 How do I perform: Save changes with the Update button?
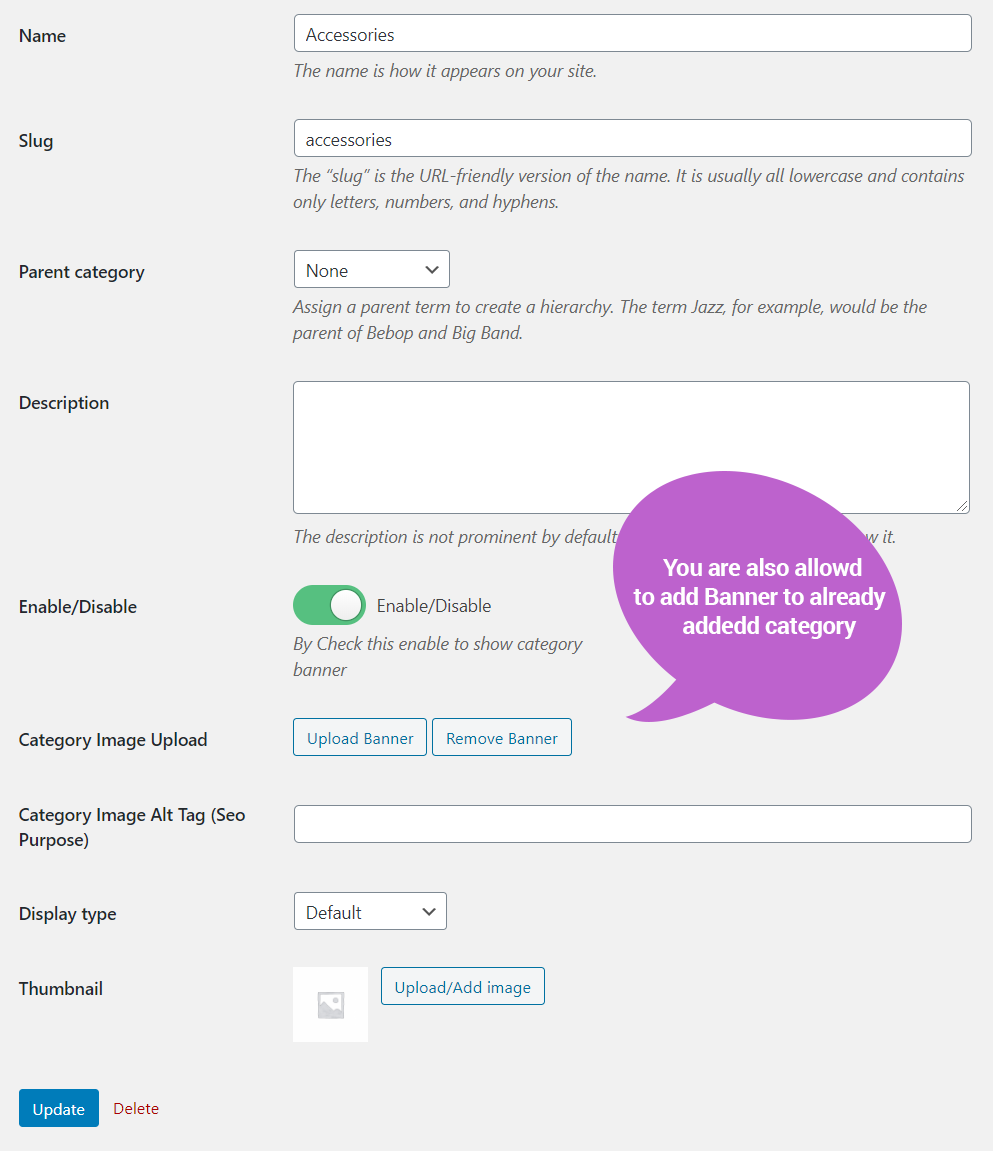click(x=58, y=1109)
